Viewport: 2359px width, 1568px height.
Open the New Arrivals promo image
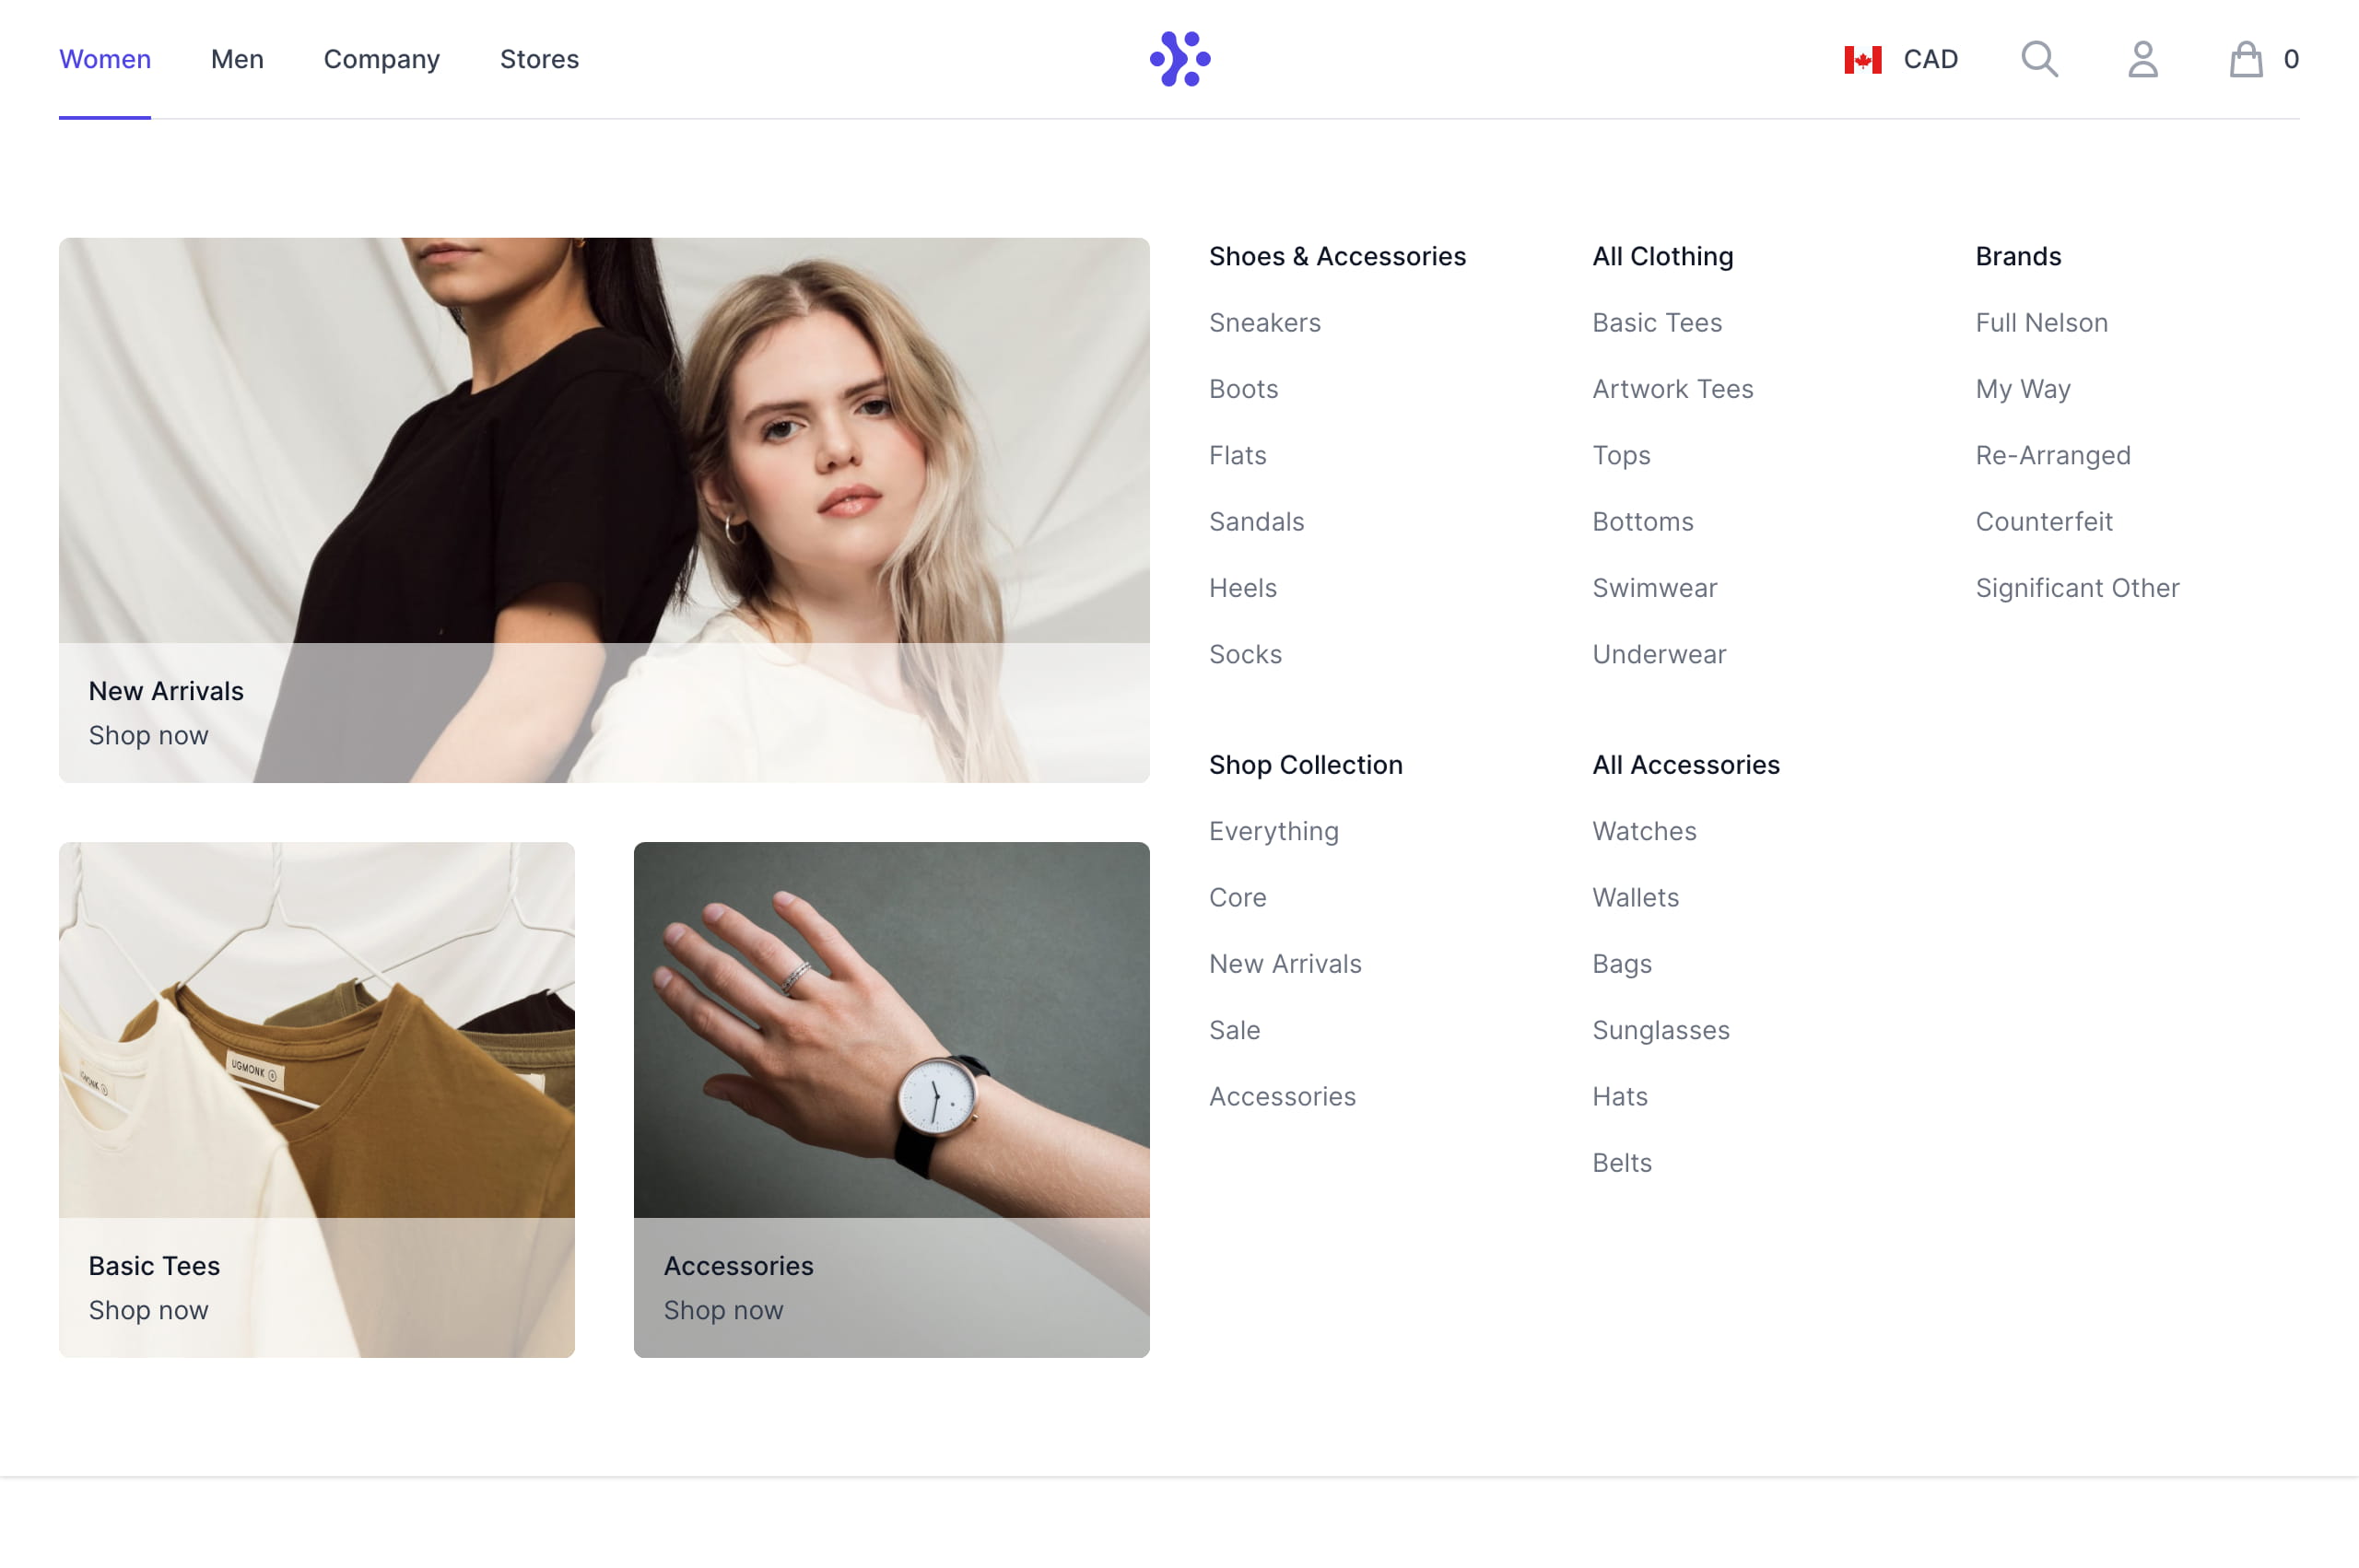click(604, 510)
